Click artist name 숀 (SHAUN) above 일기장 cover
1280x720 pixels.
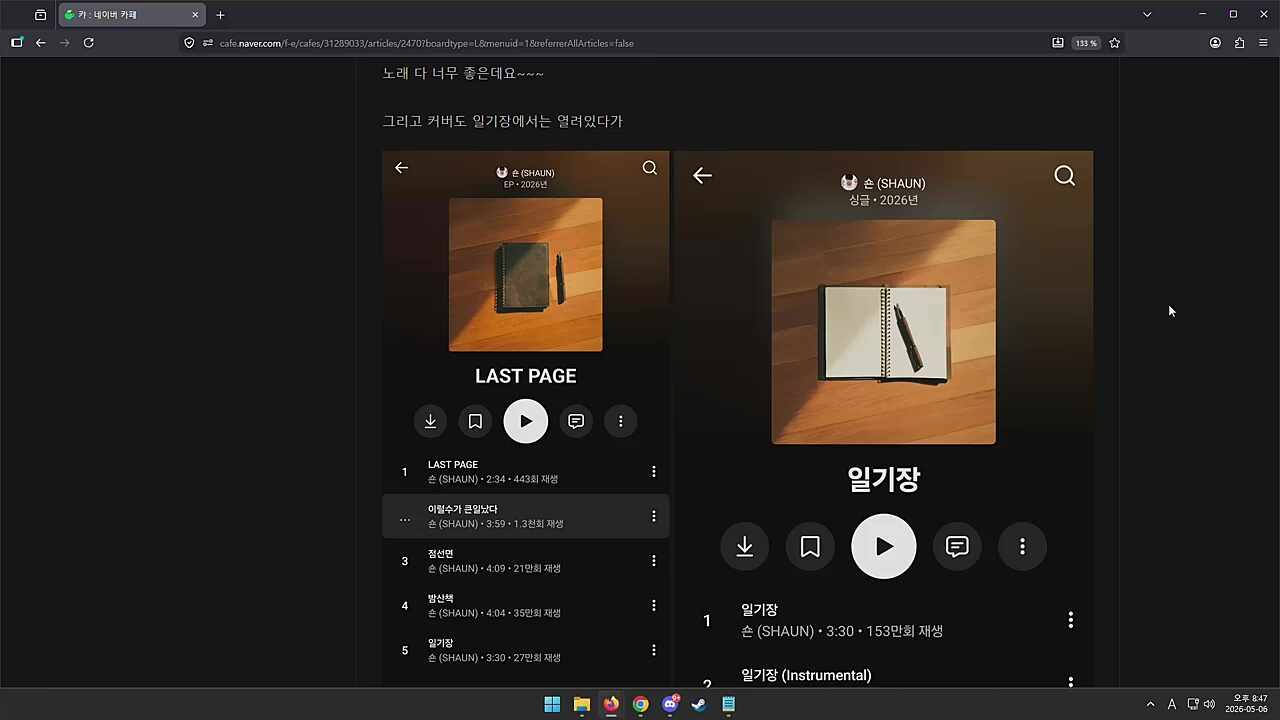coord(894,183)
